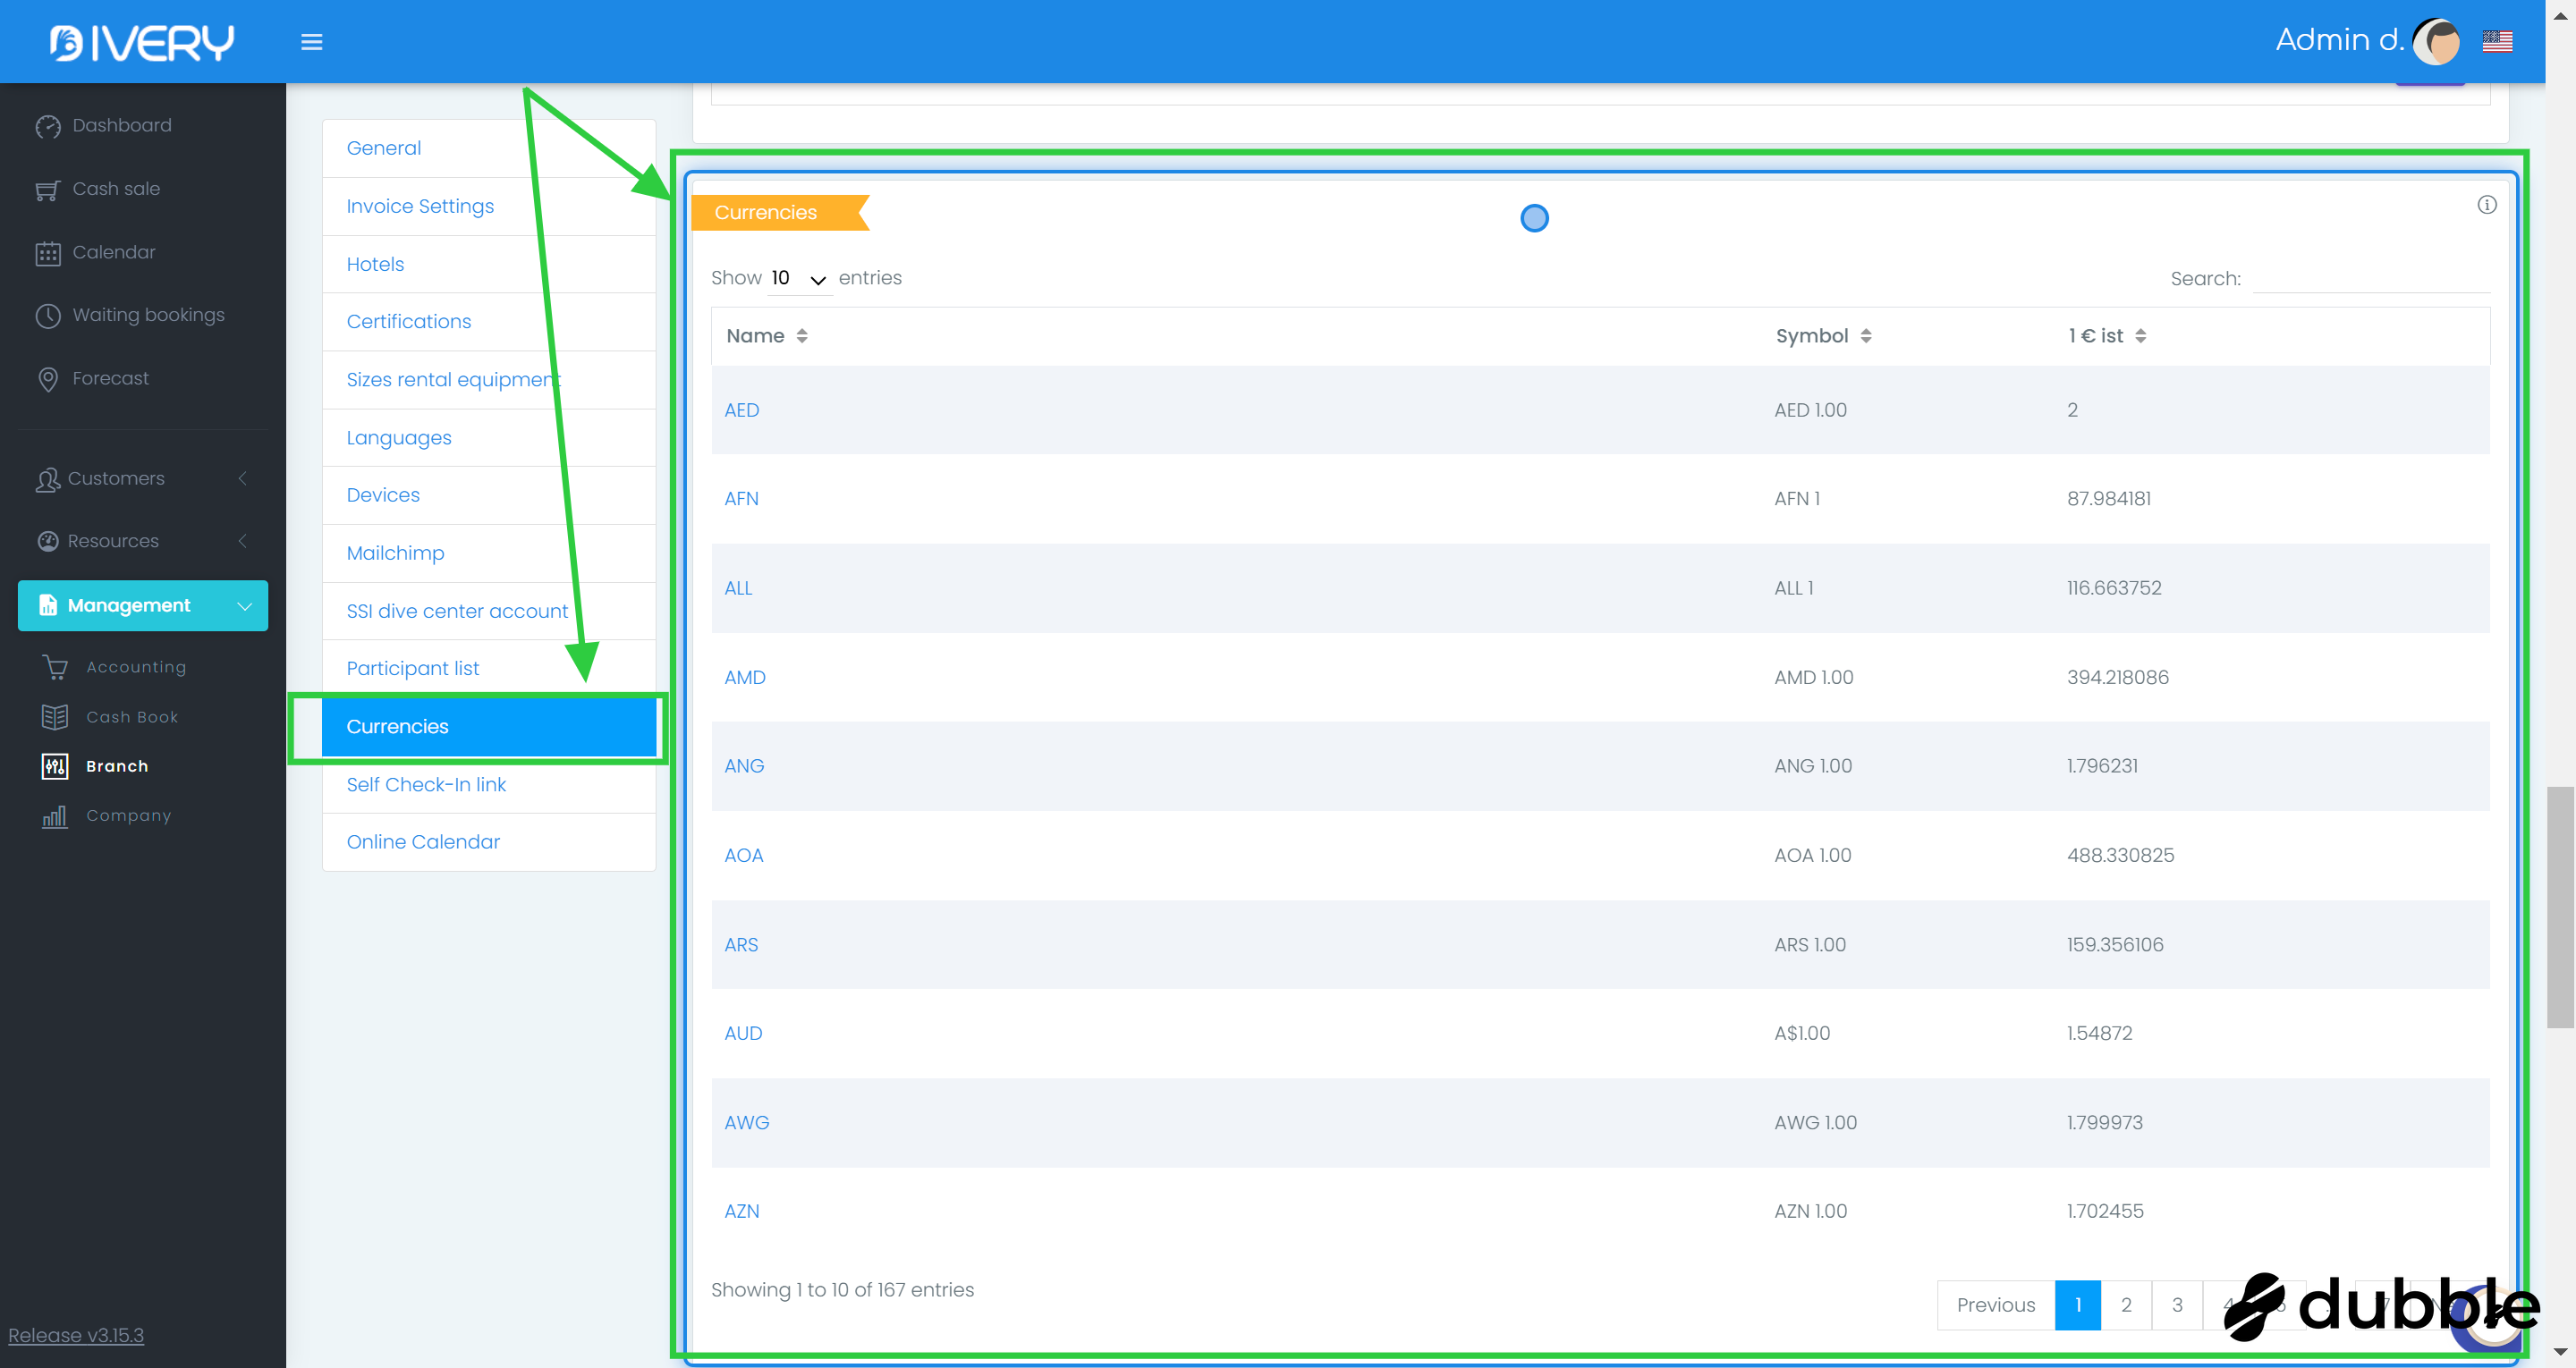Click the US flag language icon
The image size is (2576, 1368).
point(2497,41)
